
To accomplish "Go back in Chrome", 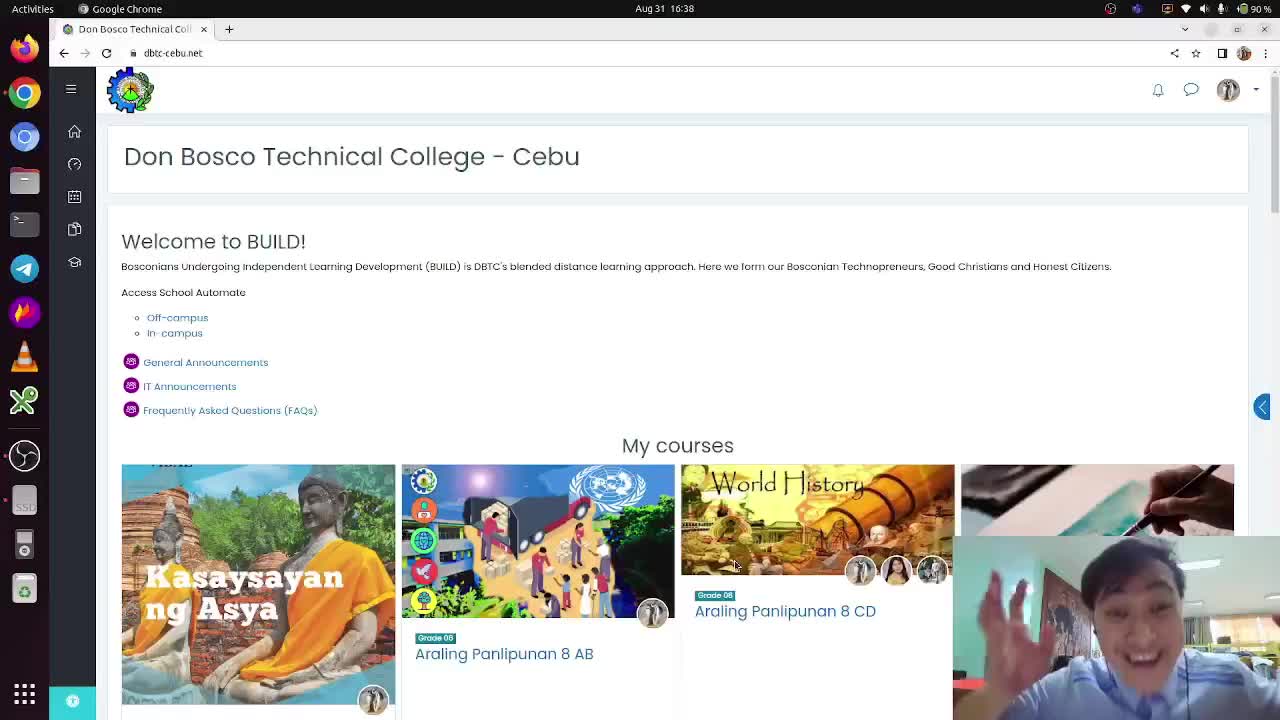I will (64, 53).
